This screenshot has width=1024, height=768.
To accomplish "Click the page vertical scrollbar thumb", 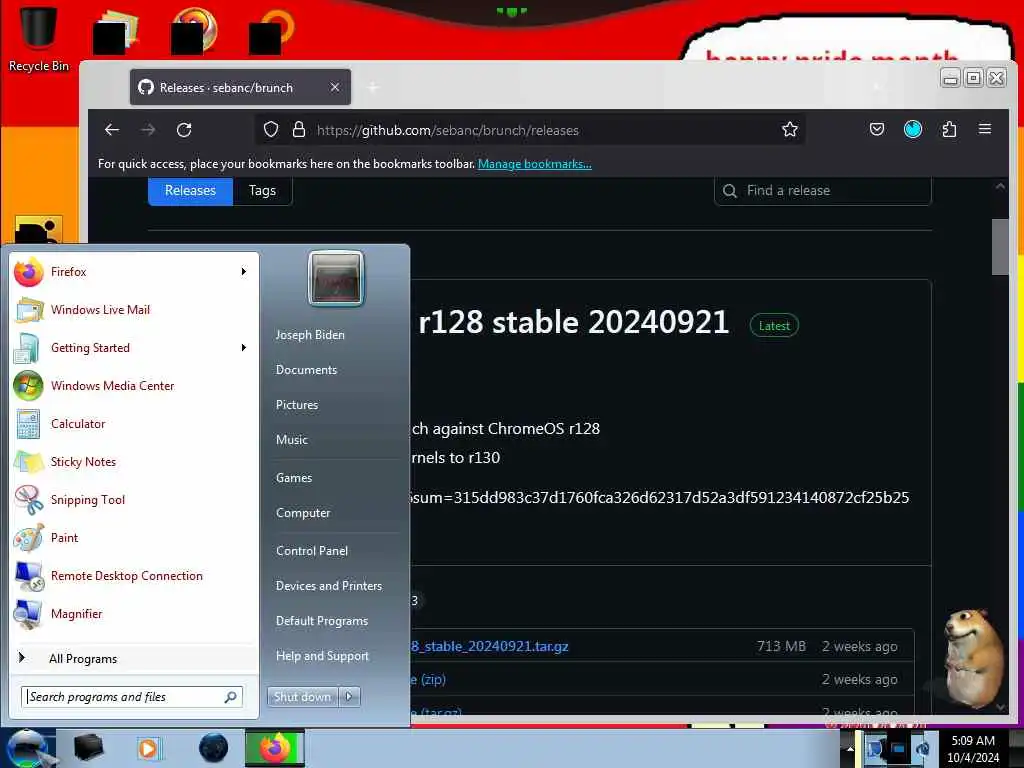I will 1000,247.
